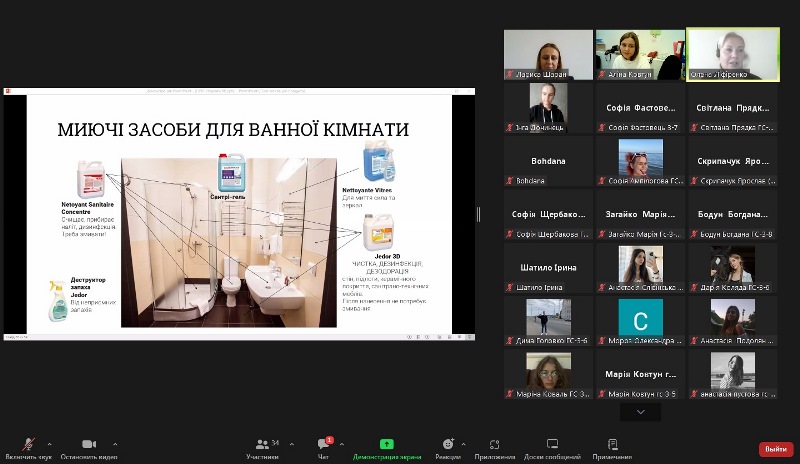This screenshot has height=464, width=800.
Task: Stop video with the camera button
Action: pos(89,448)
